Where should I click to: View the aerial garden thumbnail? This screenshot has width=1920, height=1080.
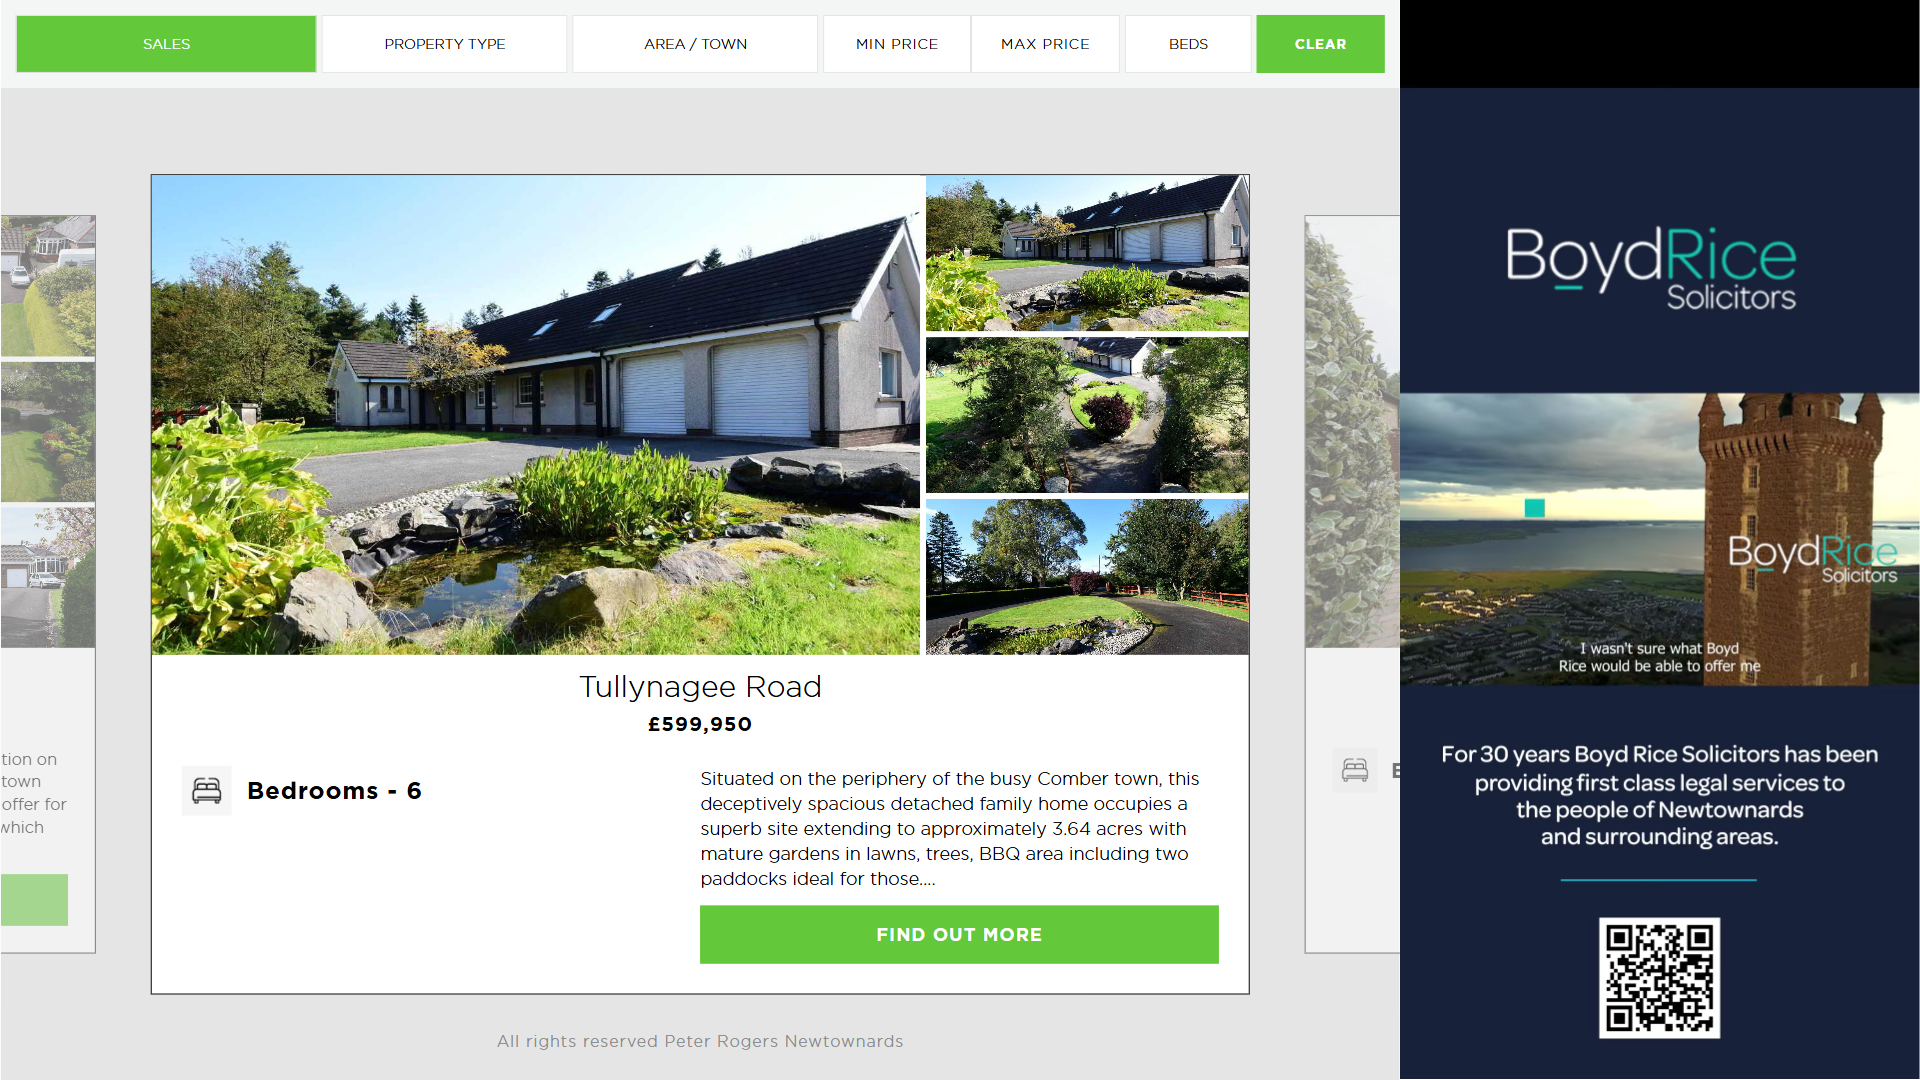pos(1087,415)
